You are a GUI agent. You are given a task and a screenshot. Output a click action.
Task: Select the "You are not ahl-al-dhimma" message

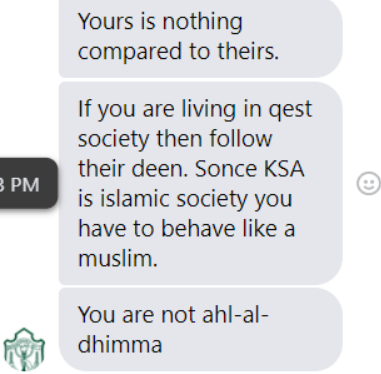pos(201,330)
